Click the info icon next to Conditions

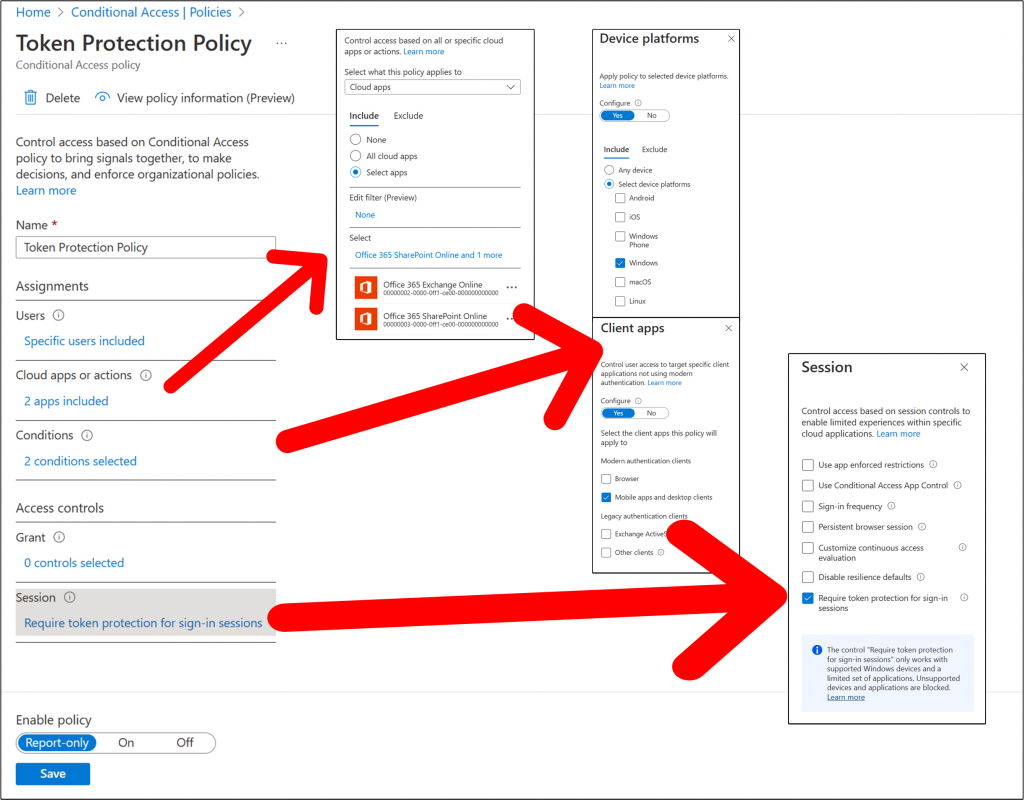(x=87, y=436)
